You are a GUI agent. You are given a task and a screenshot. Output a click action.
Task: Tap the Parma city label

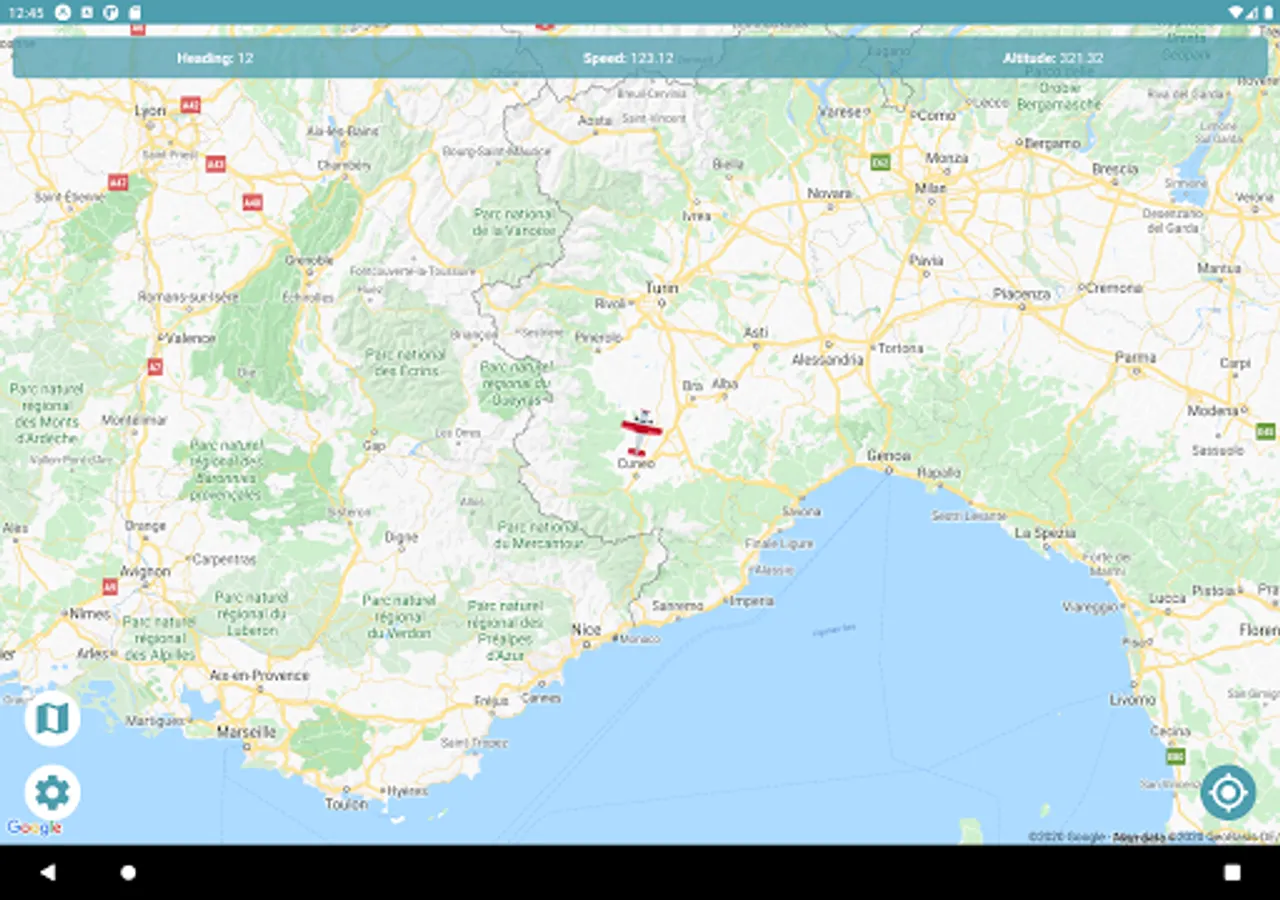coord(1135,357)
